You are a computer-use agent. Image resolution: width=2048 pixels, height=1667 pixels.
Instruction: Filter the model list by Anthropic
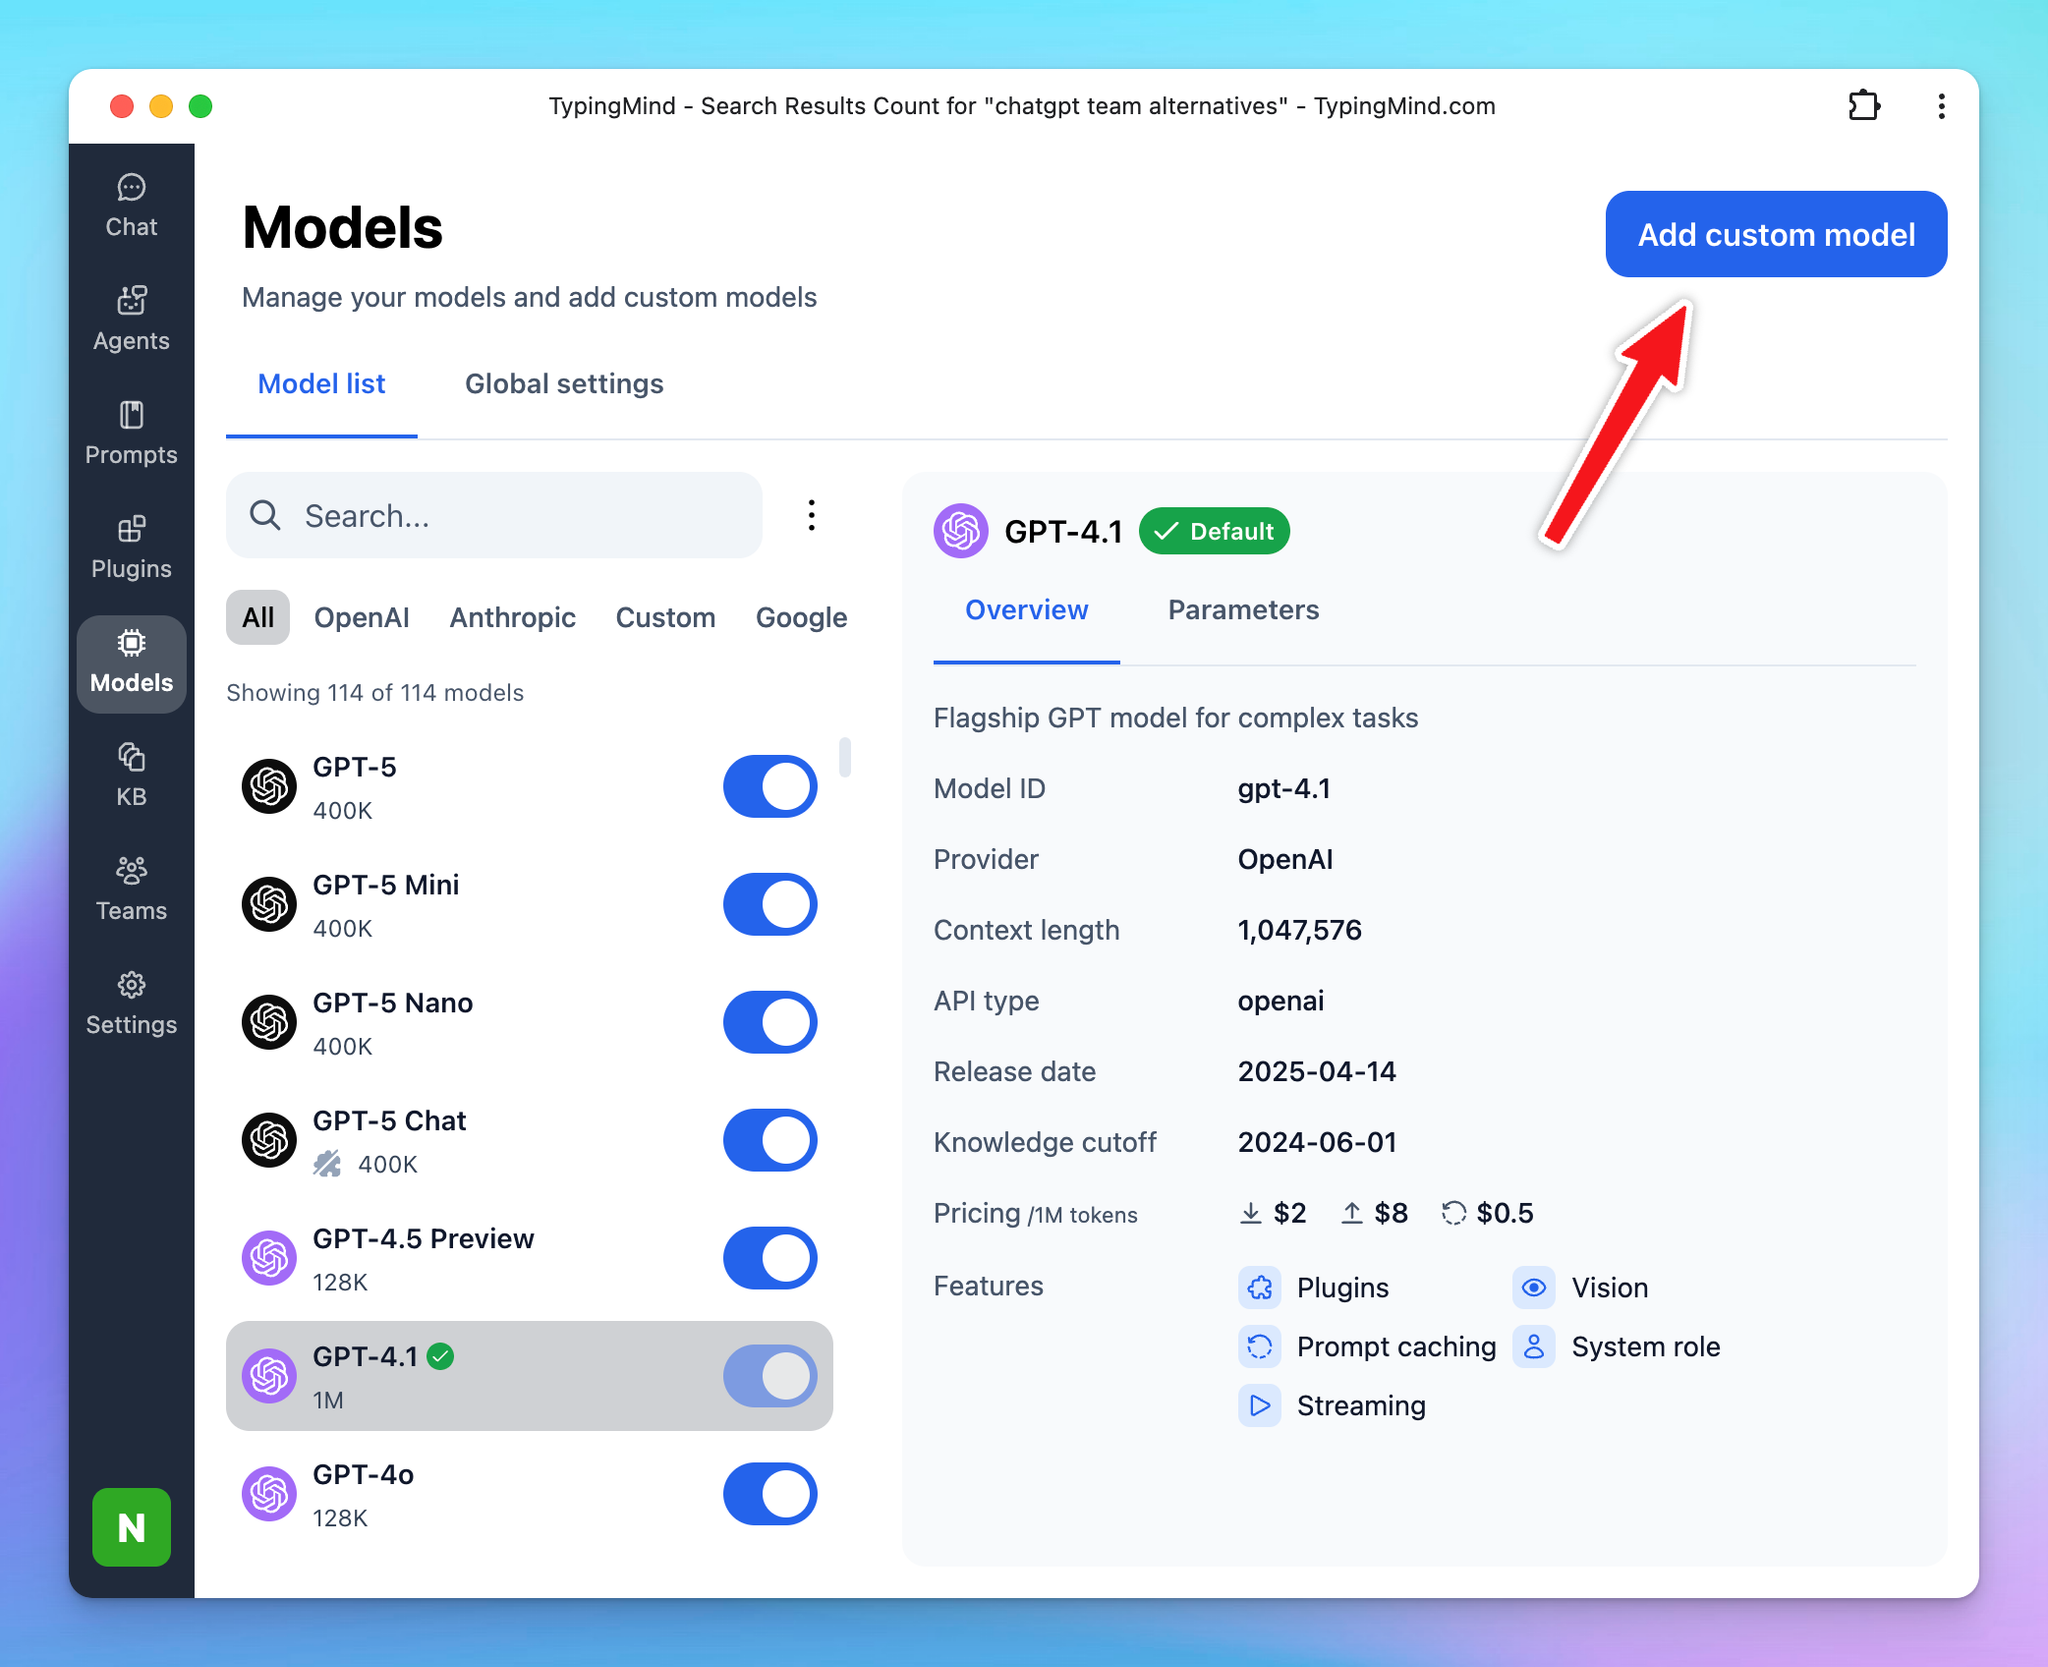coord(512,617)
